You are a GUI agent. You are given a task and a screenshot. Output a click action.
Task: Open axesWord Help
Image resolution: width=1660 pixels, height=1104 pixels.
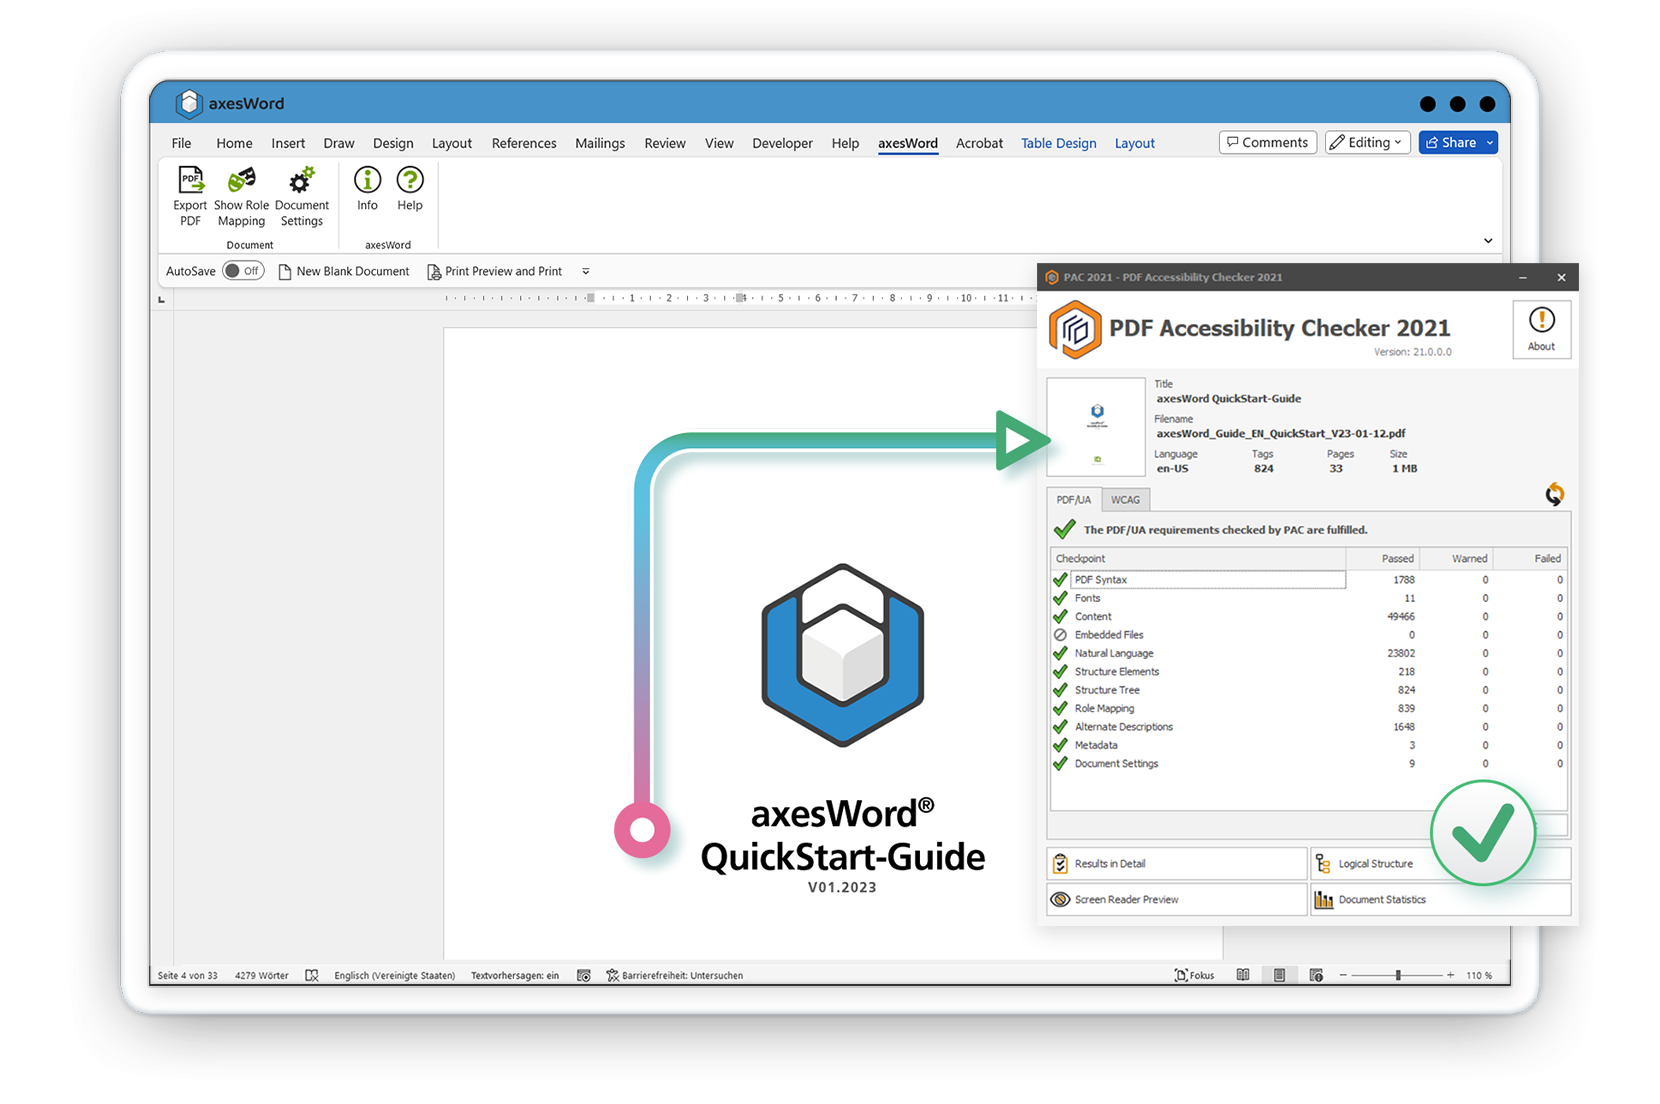click(x=410, y=190)
